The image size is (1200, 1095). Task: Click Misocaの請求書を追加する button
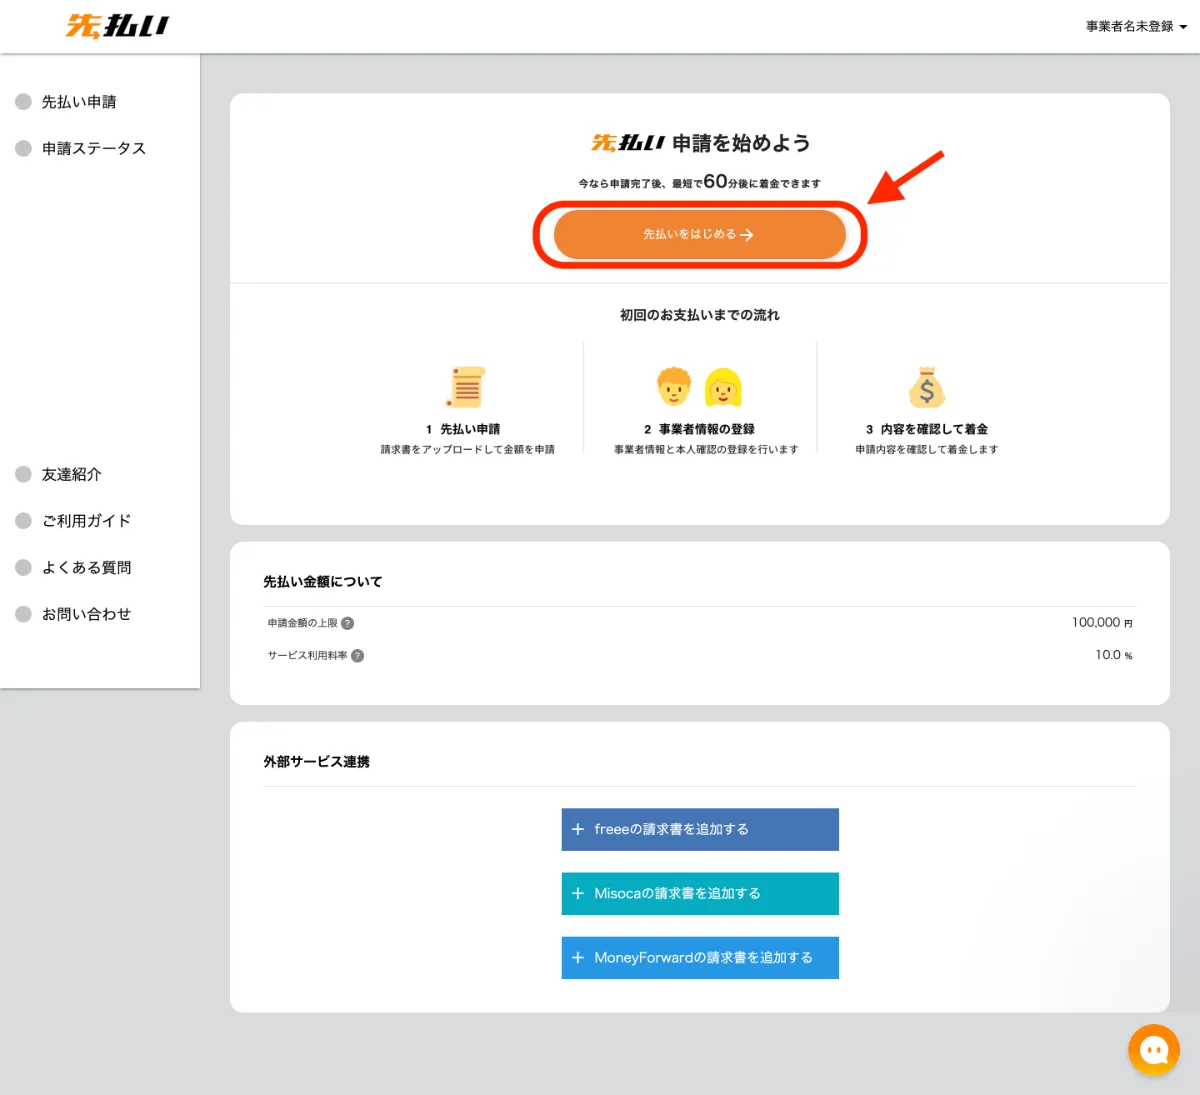(700, 893)
